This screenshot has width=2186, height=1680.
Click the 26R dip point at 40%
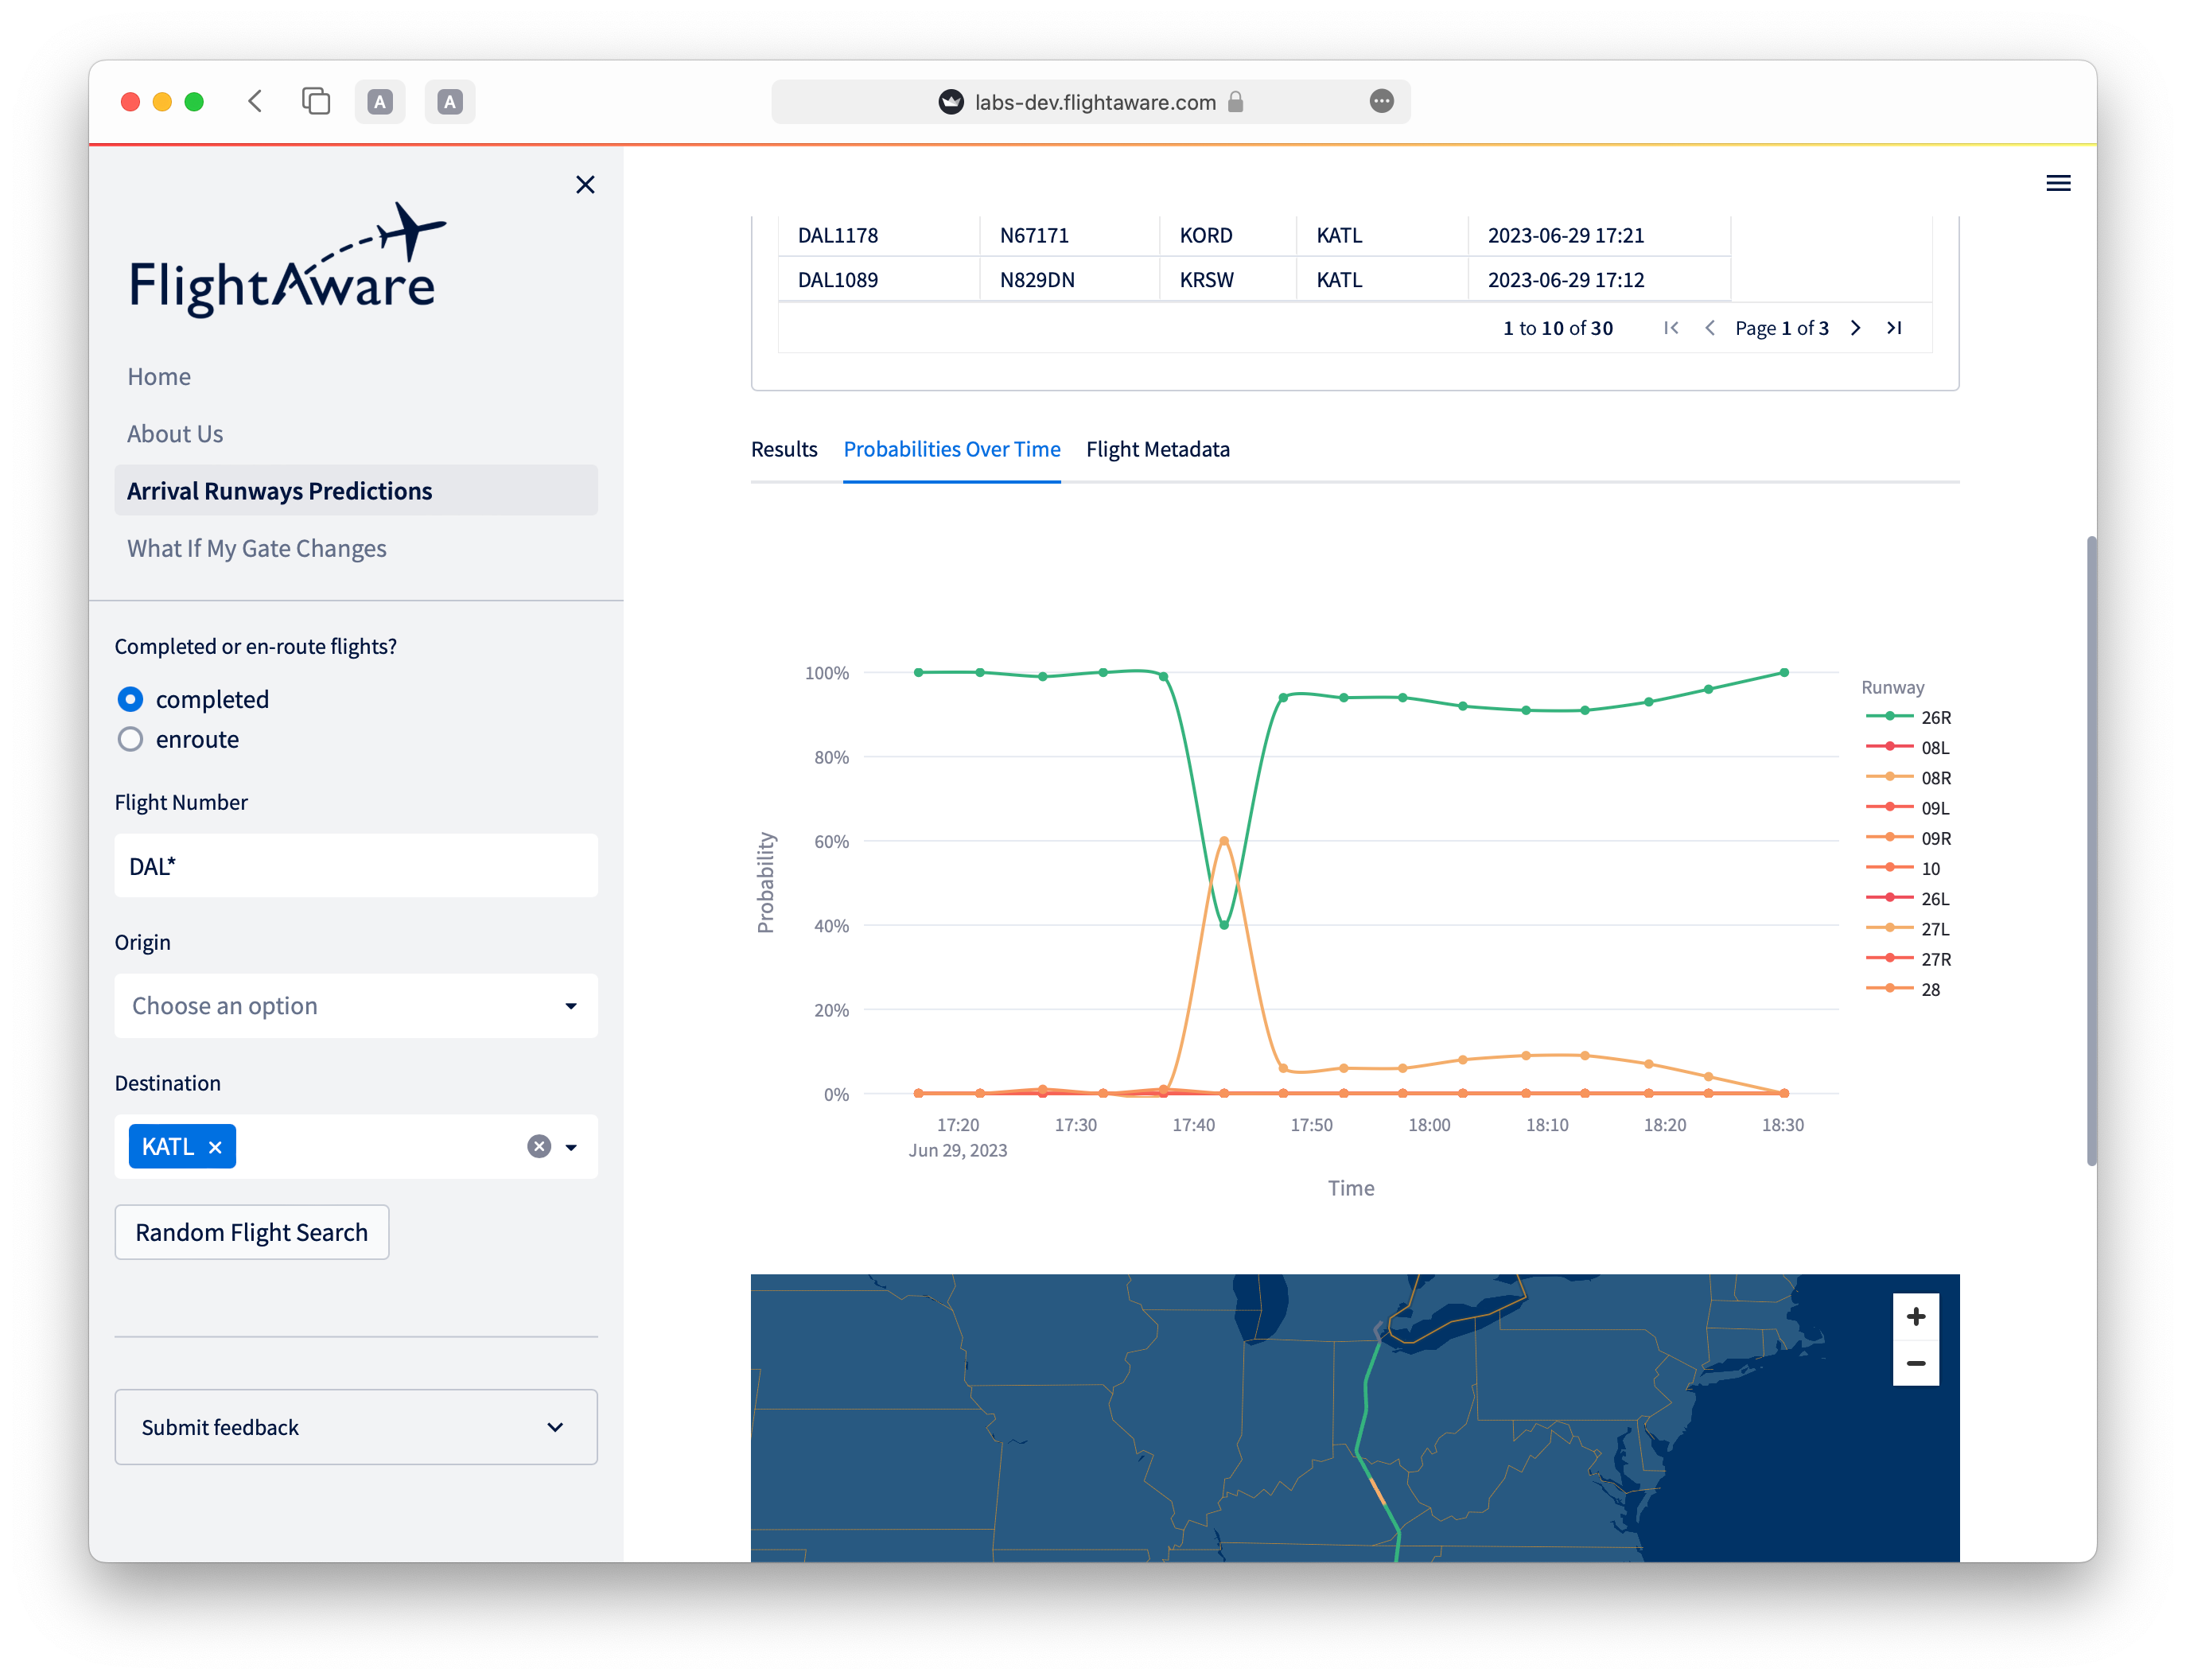click(x=1223, y=925)
